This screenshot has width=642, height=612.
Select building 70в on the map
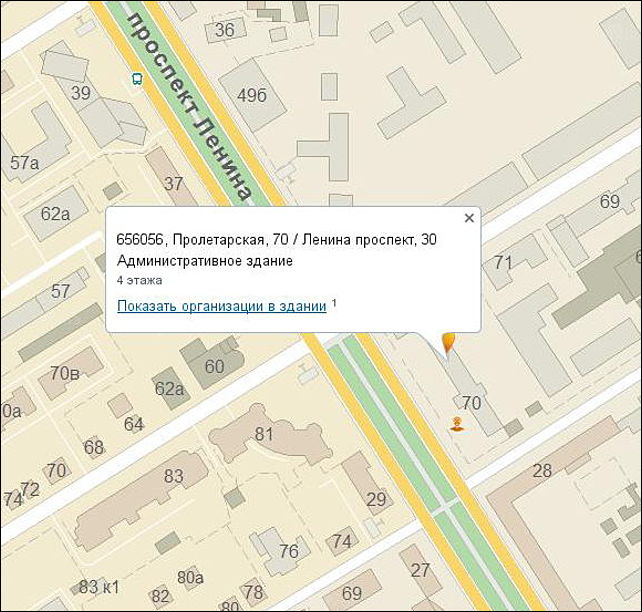65,373
